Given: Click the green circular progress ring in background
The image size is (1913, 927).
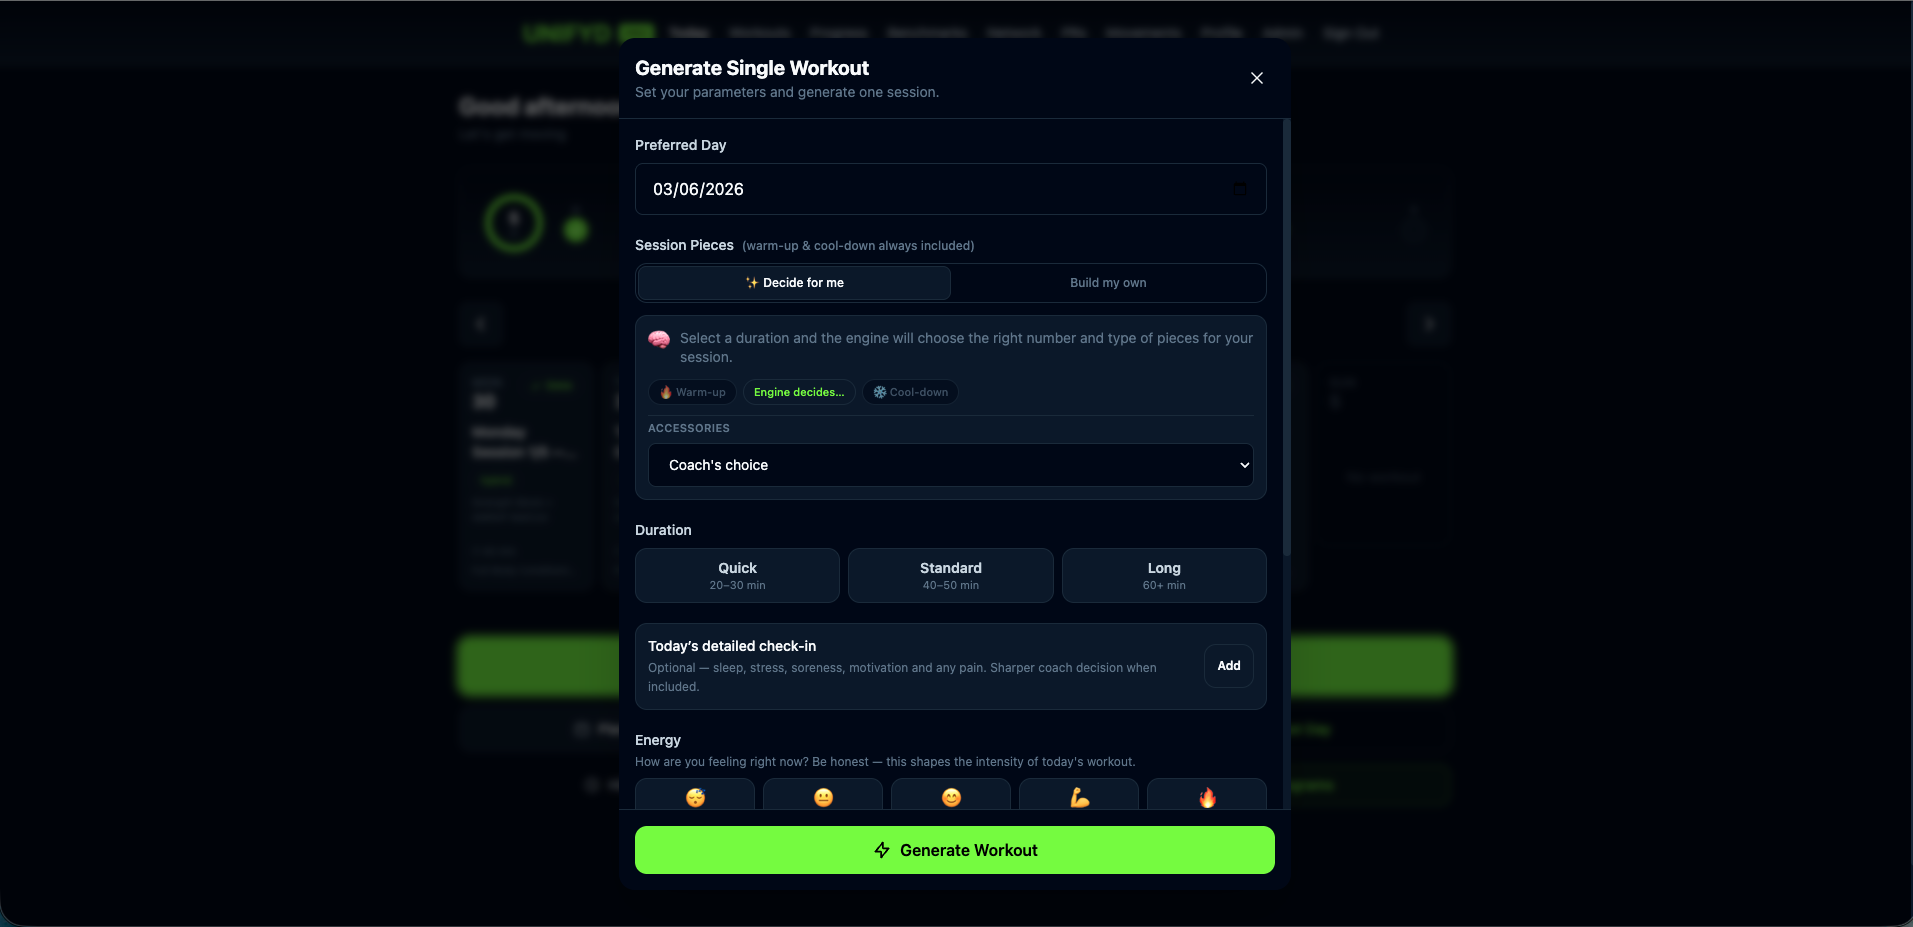Looking at the screenshot, I should [x=514, y=222].
